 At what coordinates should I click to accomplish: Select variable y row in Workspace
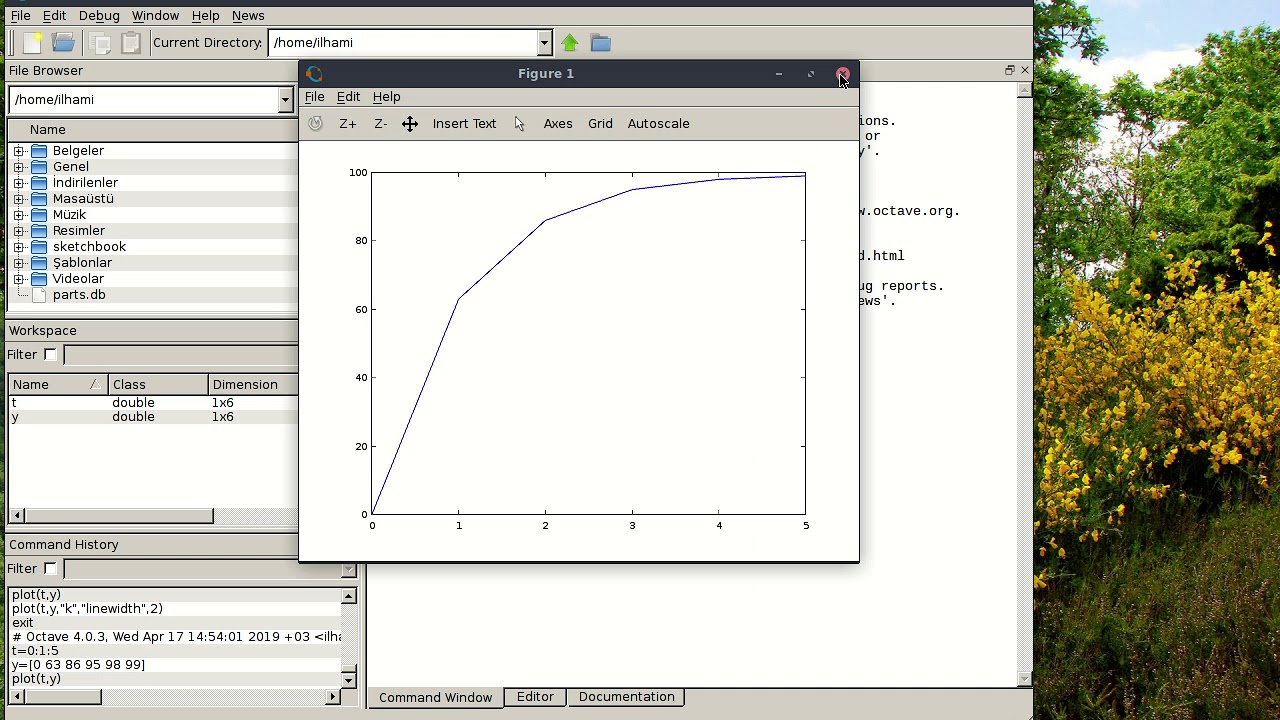coord(153,417)
